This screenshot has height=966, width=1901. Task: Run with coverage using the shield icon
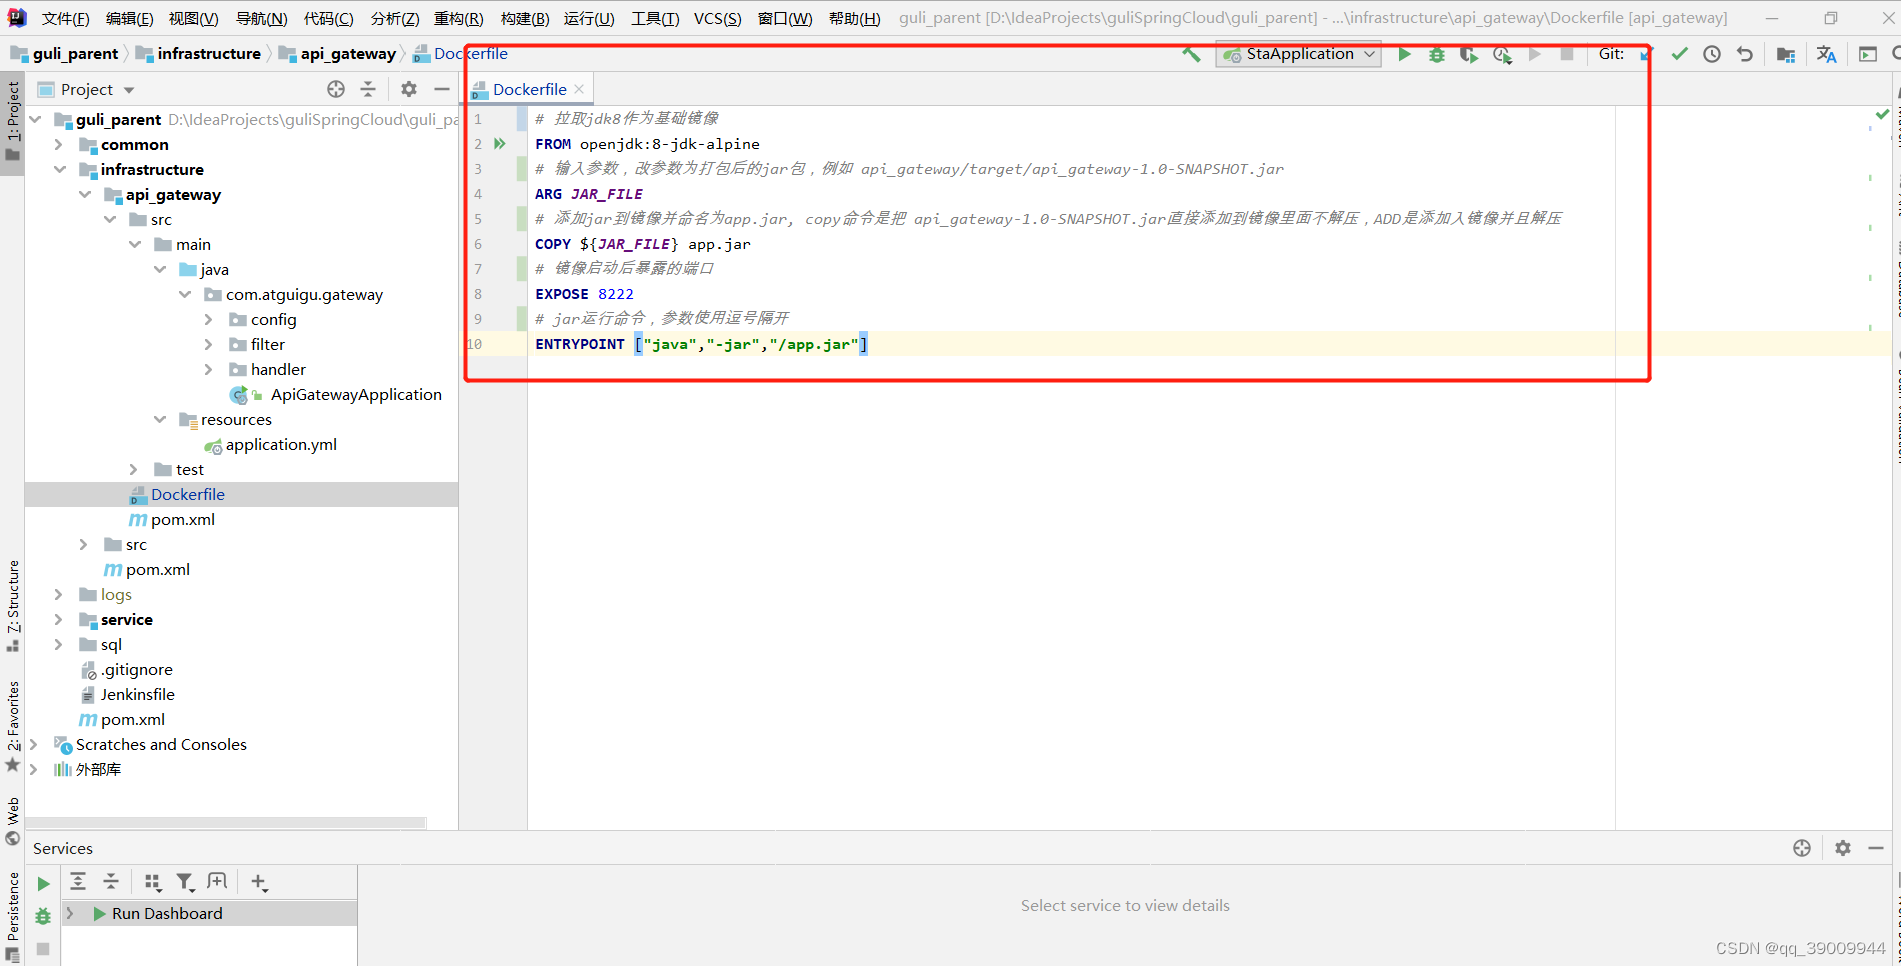[x=1469, y=55]
